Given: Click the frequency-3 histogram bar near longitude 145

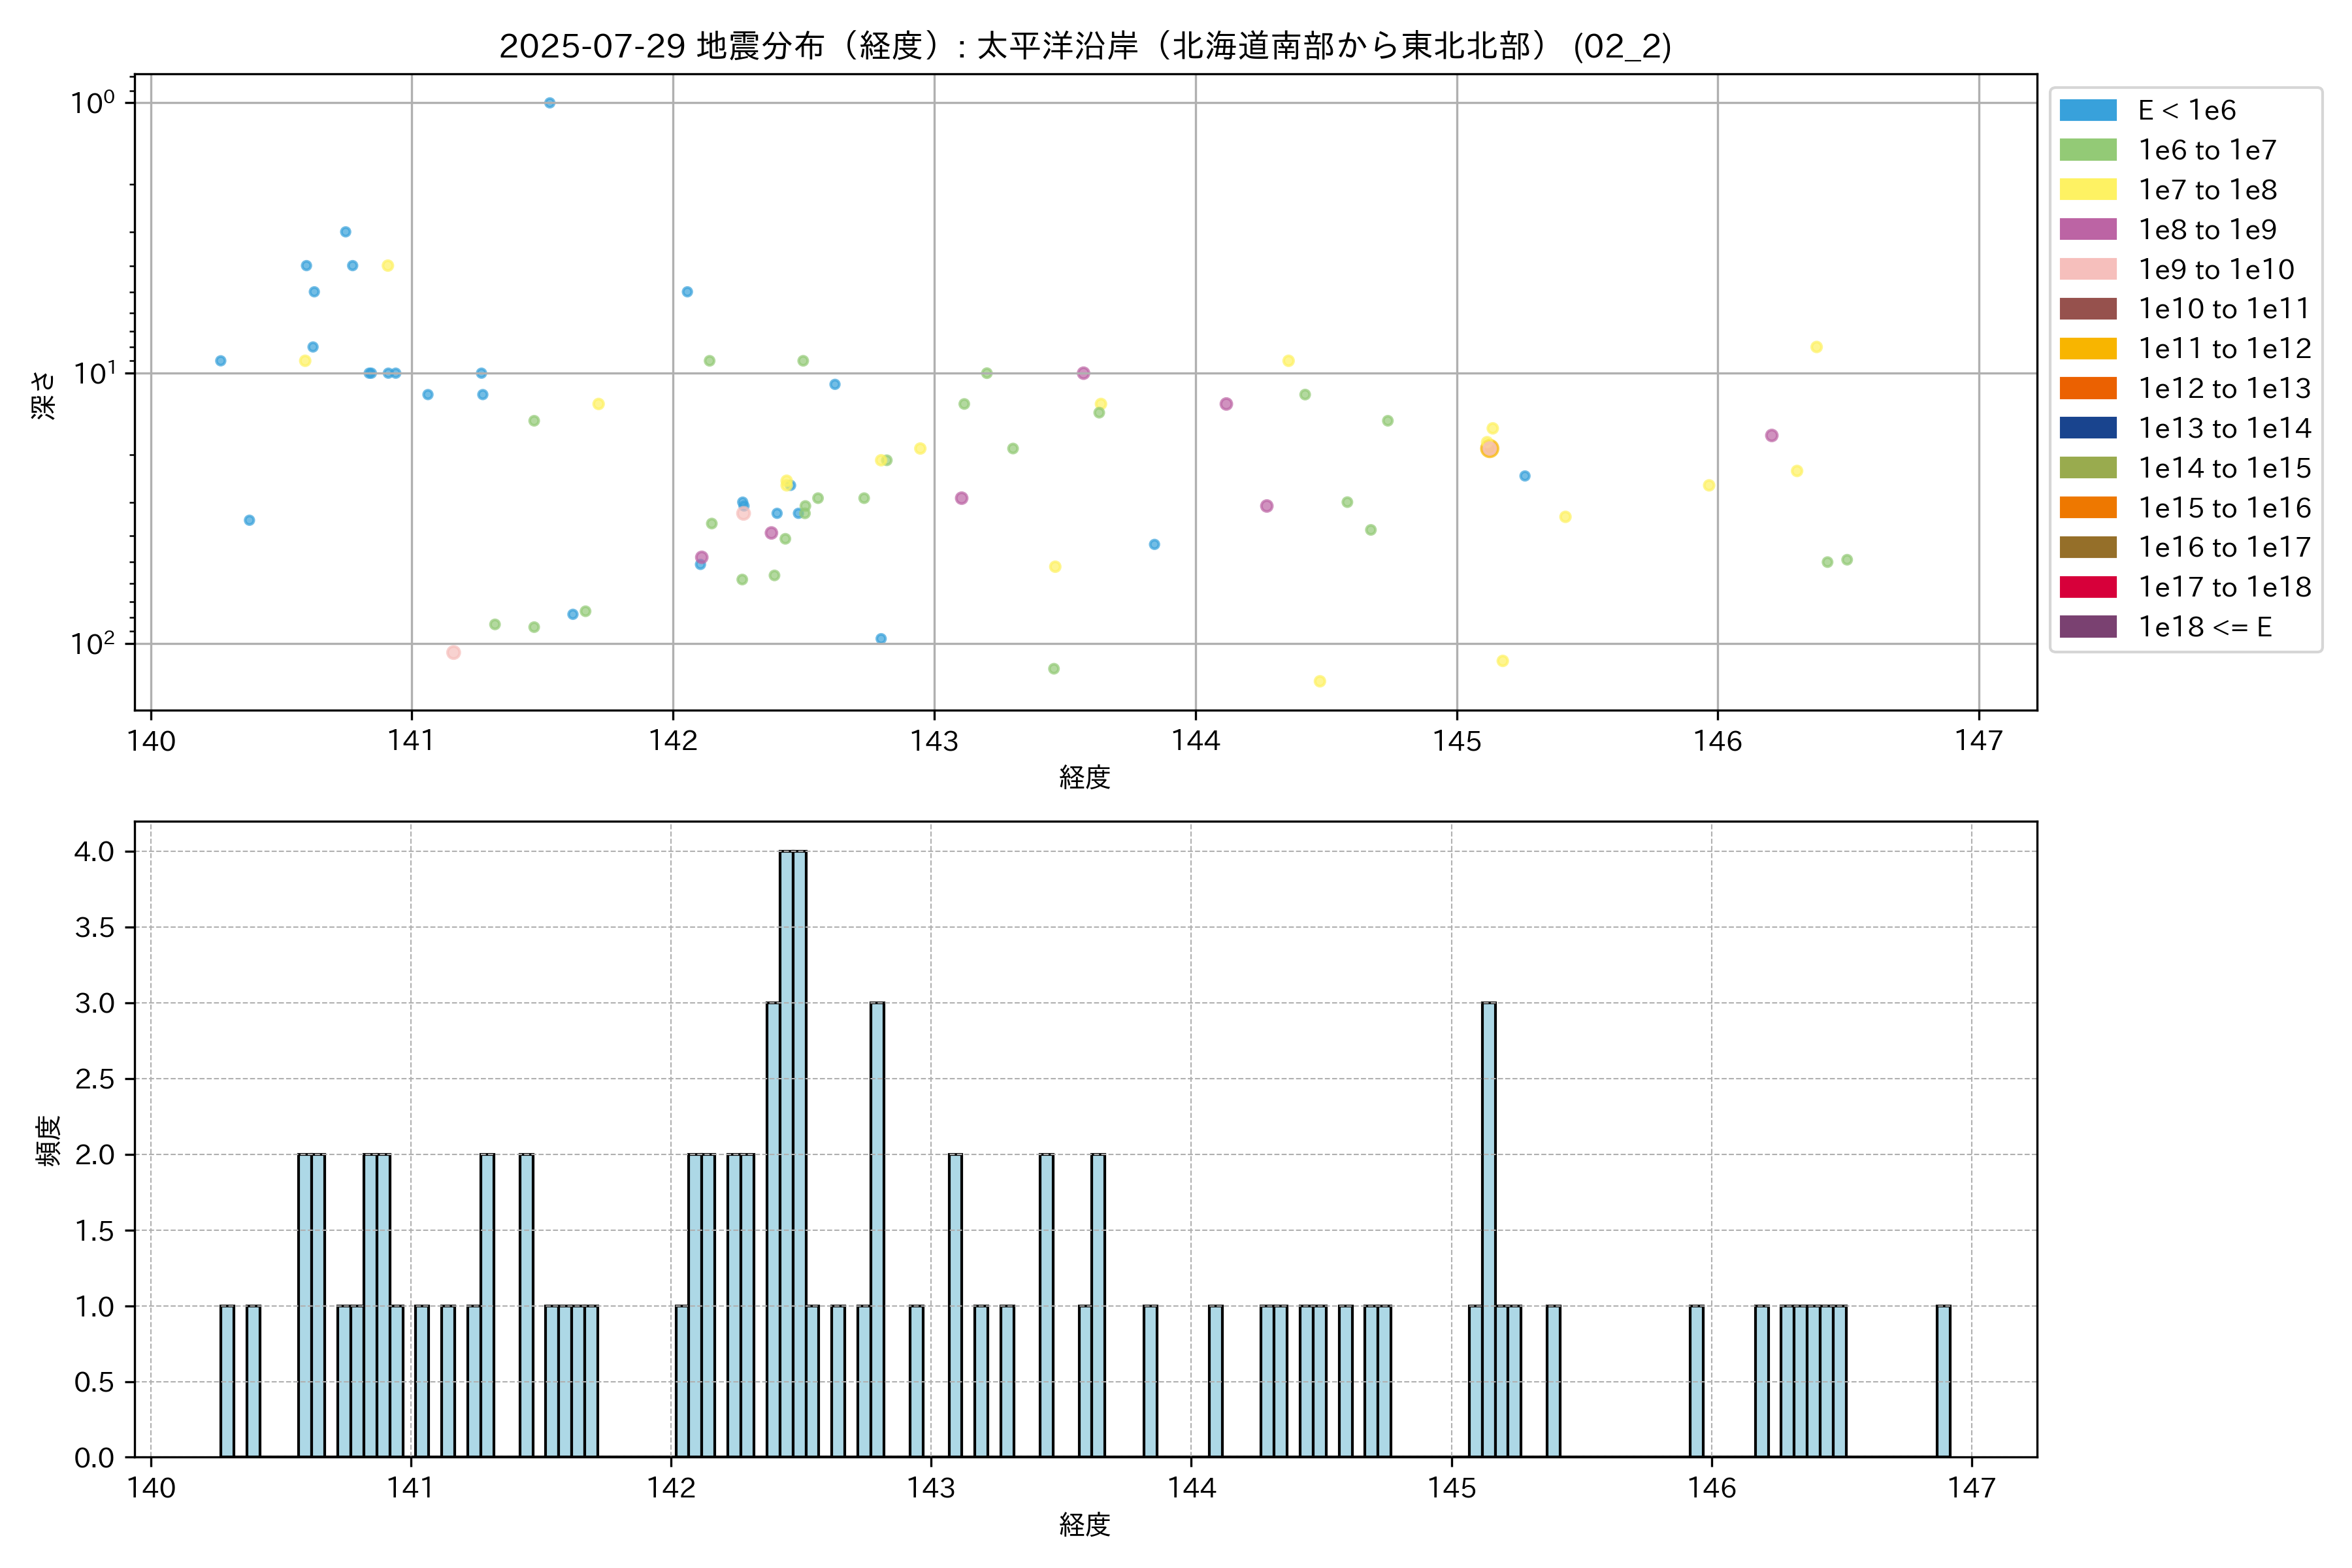Looking at the screenshot, I should tap(1488, 1230).
